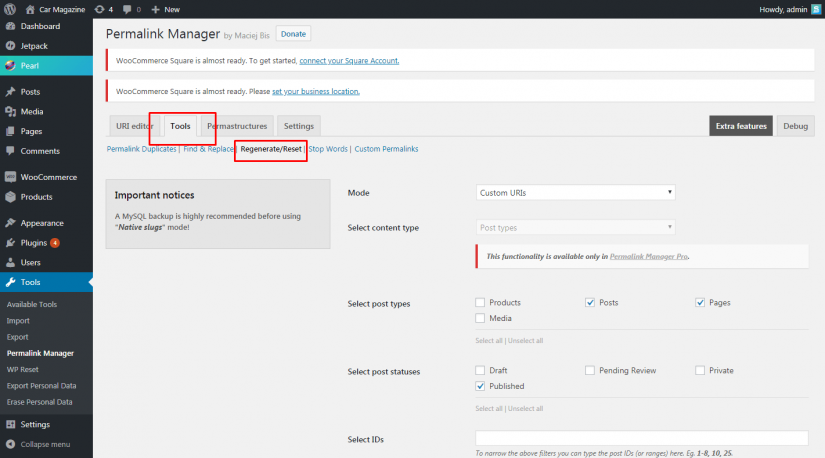Uncheck the Posts post type checkbox

coord(590,303)
